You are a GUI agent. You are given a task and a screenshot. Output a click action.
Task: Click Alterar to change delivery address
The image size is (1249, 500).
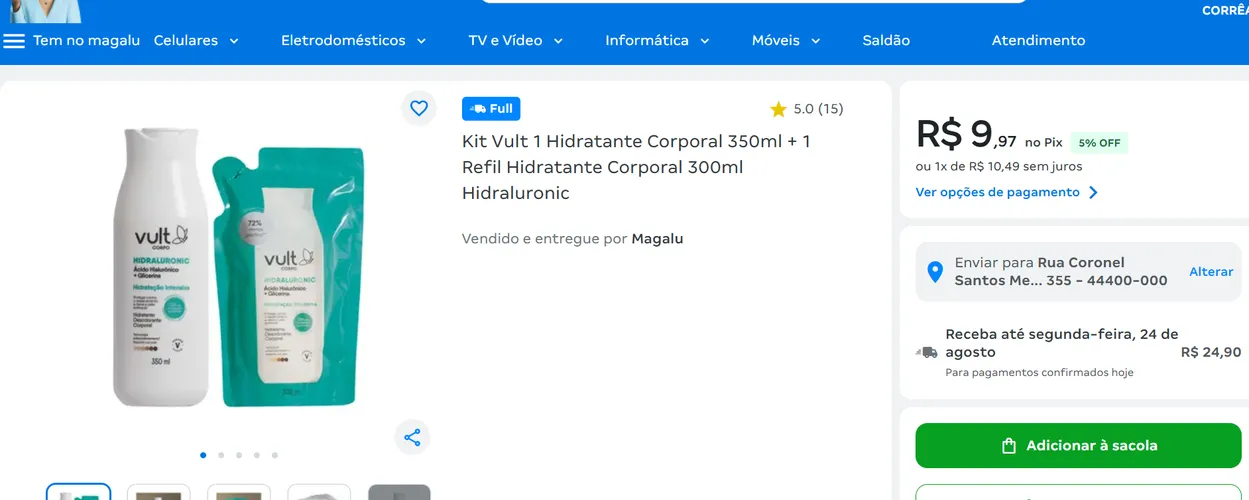1211,272
